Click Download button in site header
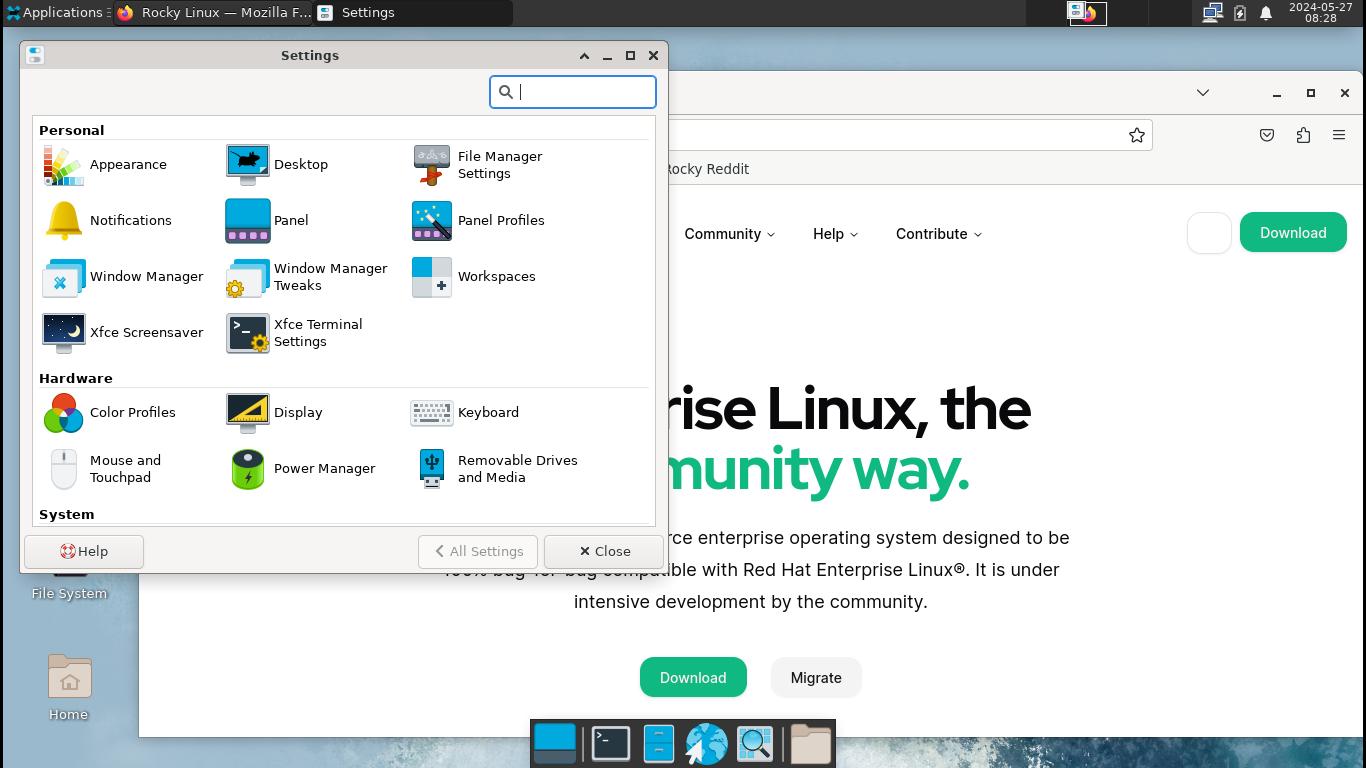 1293,233
